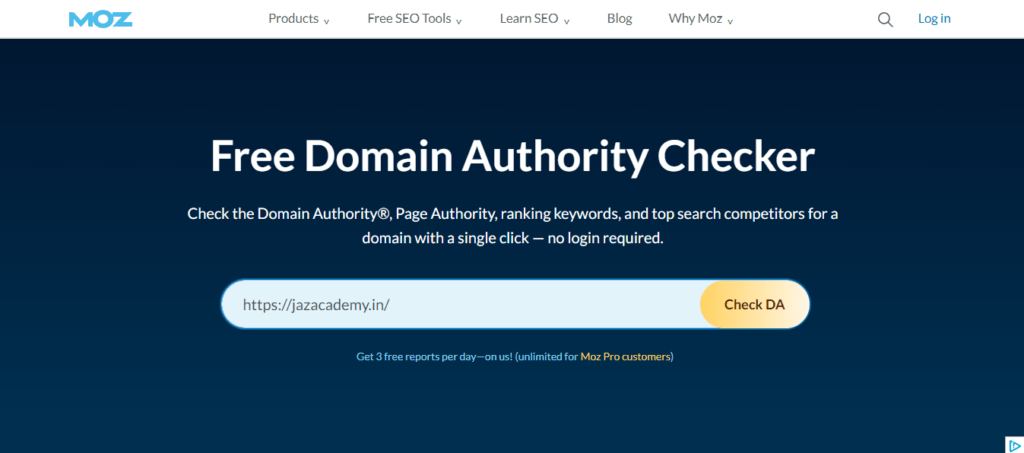This screenshot has width=1024, height=453.
Task: Select the Why Moz menu label
Action: point(695,19)
